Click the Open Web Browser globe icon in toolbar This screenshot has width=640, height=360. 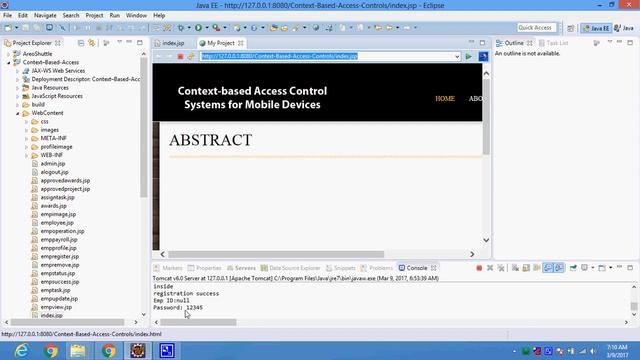pyautogui.click(x=316, y=27)
